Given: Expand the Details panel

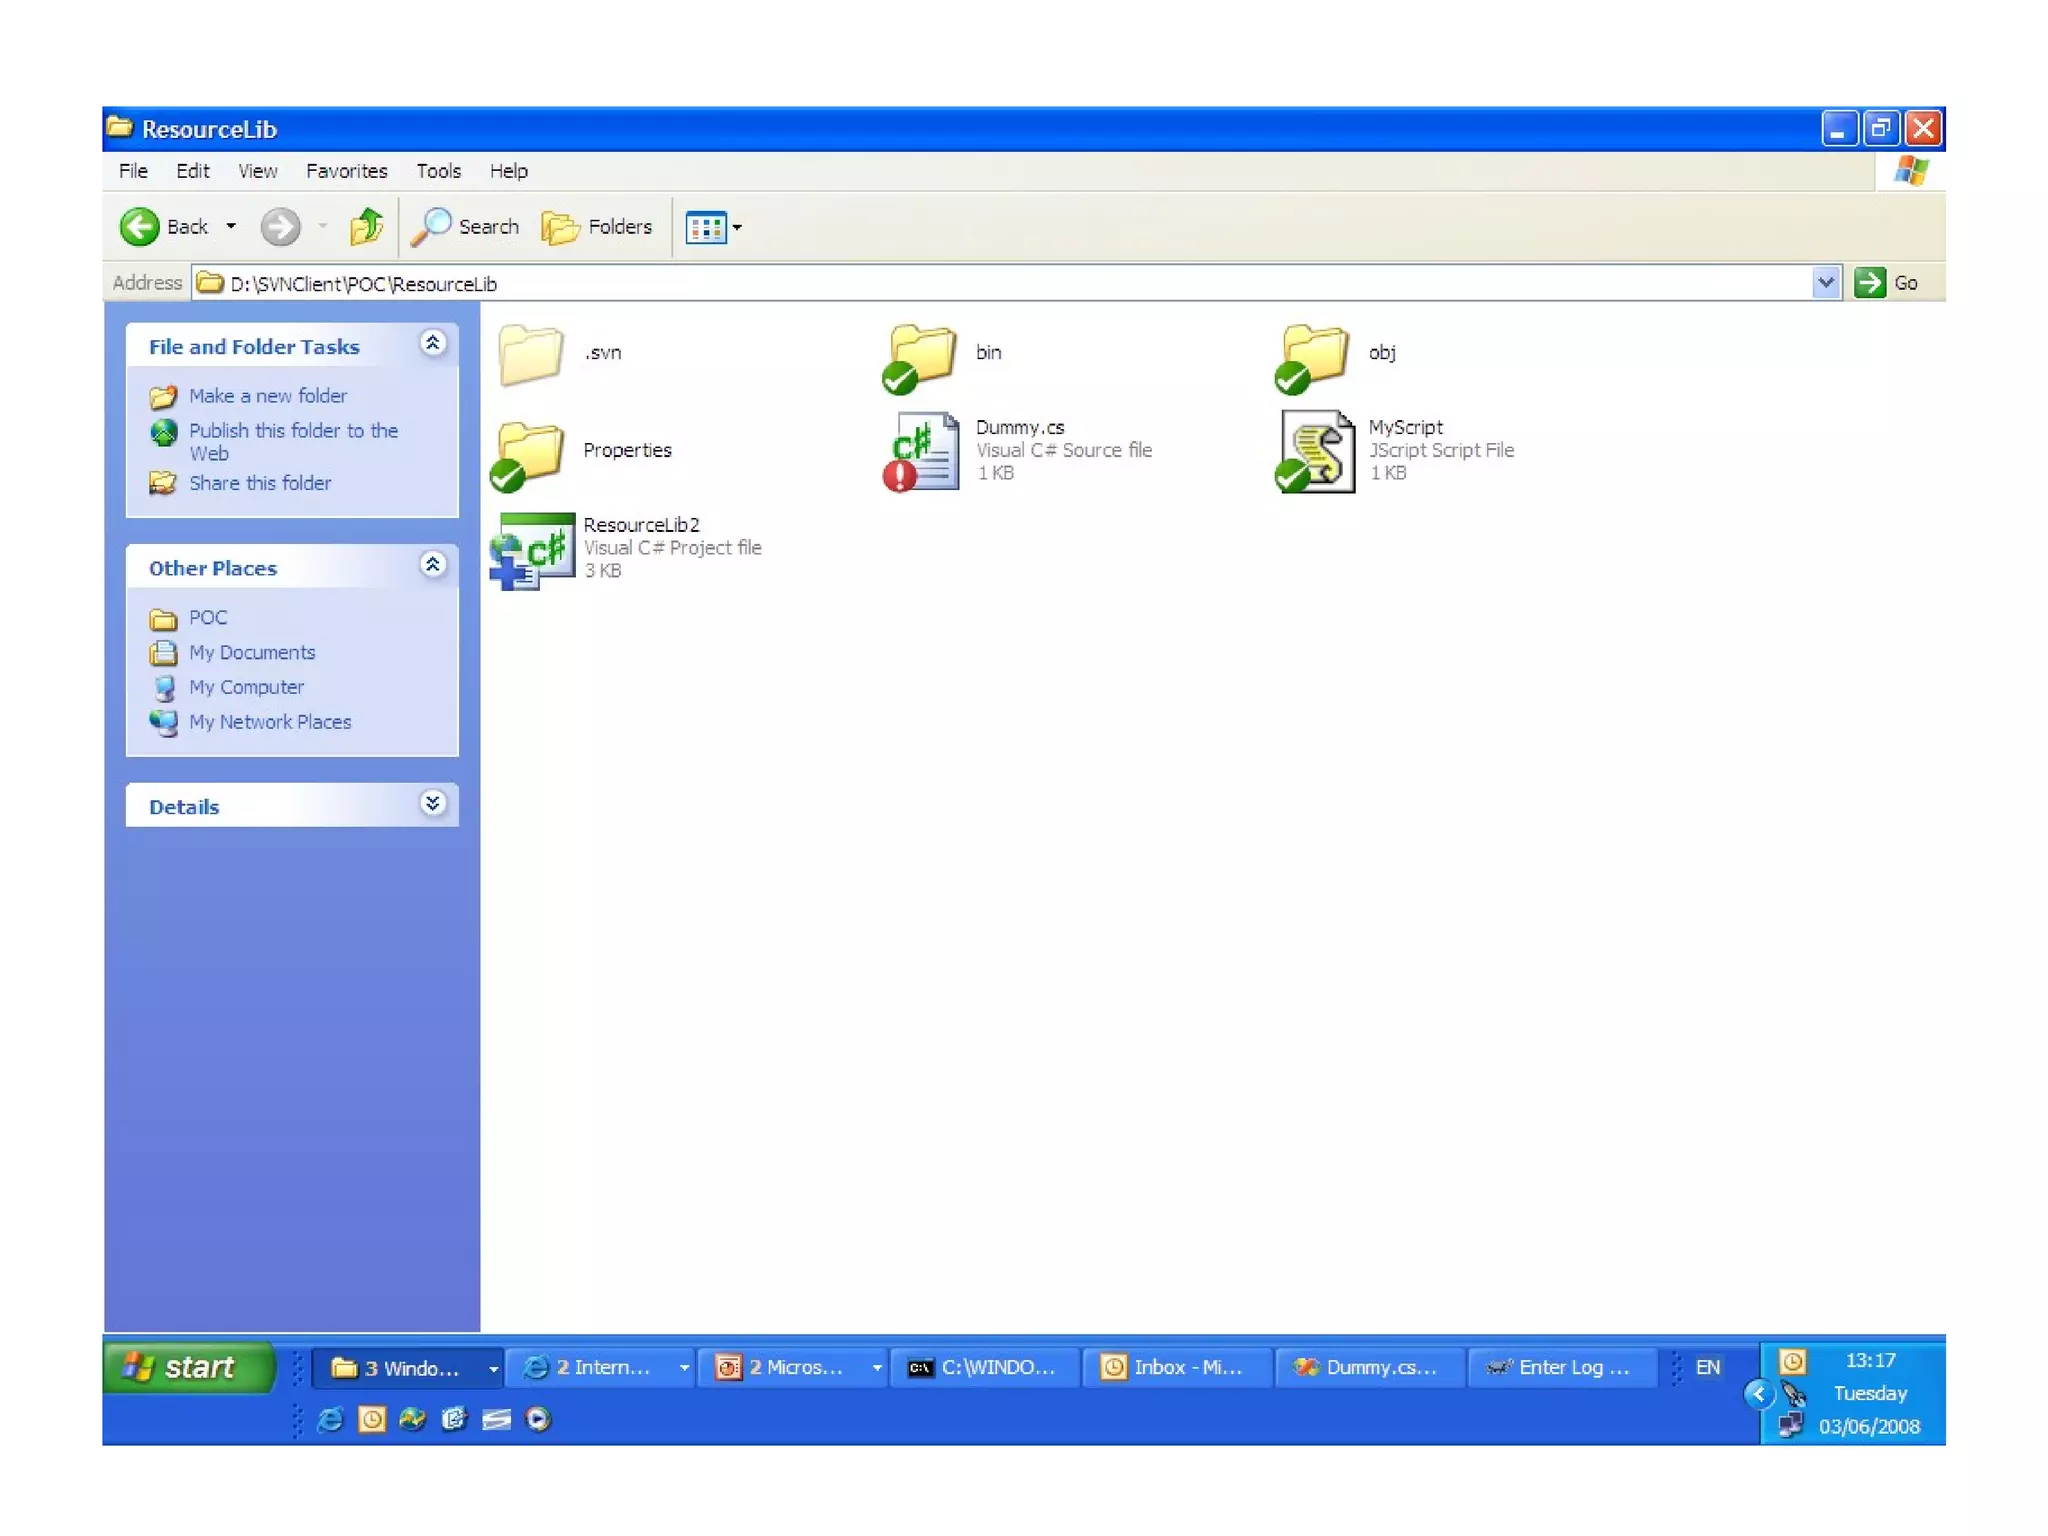Looking at the screenshot, I should (x=432, y=804).
